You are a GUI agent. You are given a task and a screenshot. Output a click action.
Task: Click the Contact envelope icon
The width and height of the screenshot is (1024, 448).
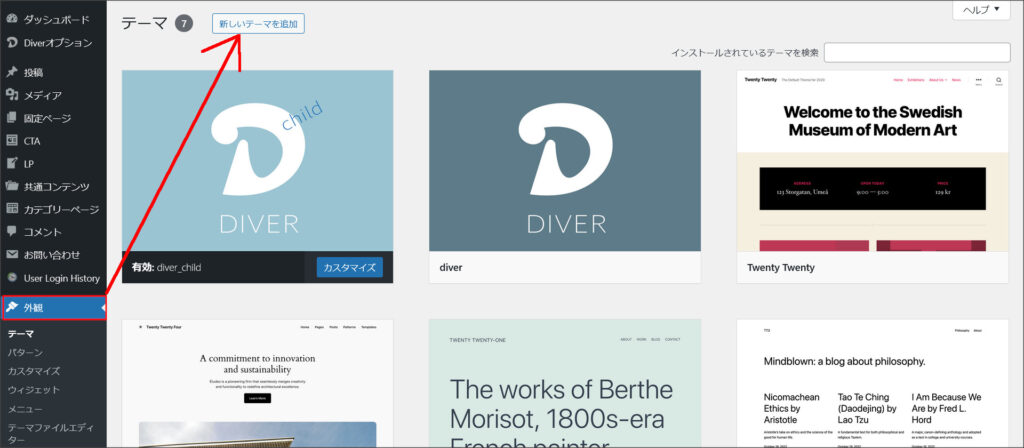coord(12,255)
